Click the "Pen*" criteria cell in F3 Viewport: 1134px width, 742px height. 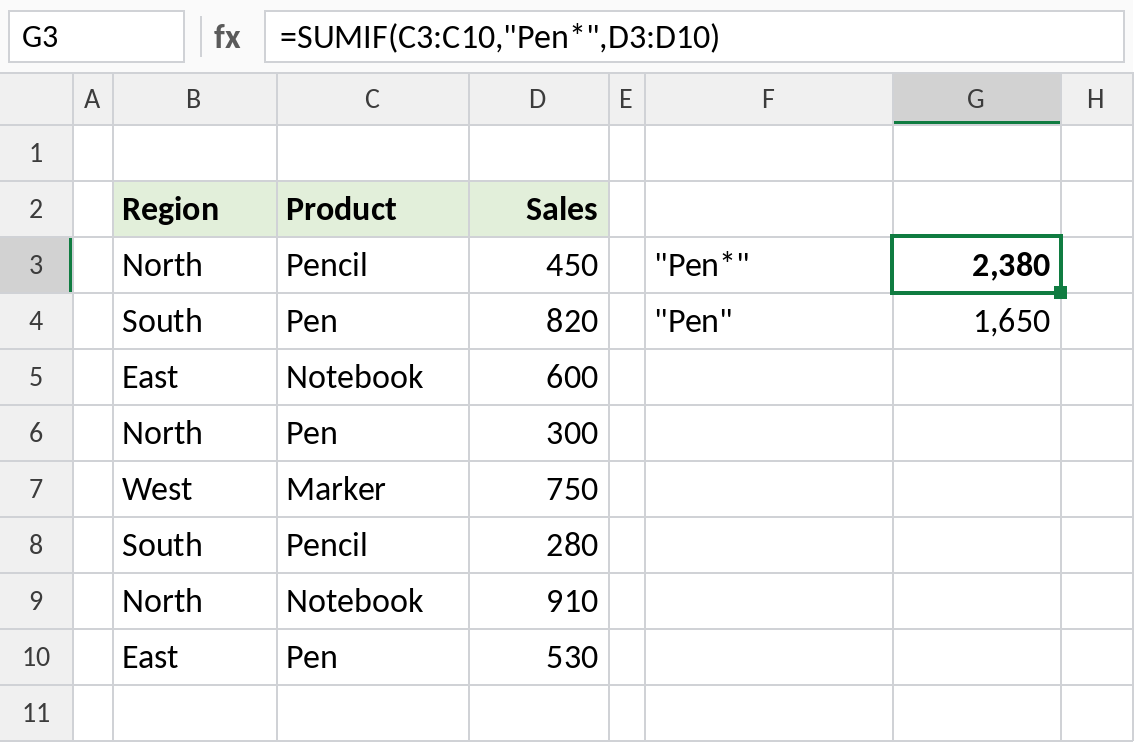[x=769, y=265]
